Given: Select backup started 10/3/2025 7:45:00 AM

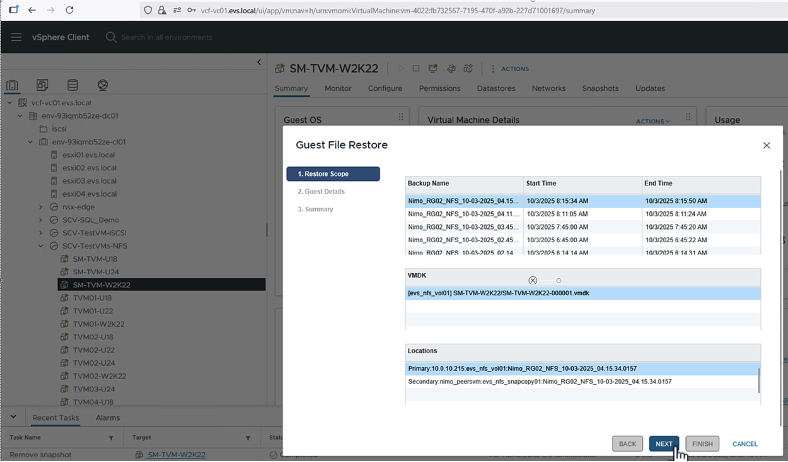Looking at the screenshot, I should (583, 227).
